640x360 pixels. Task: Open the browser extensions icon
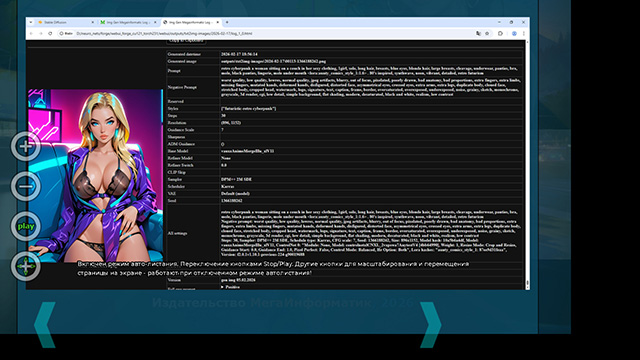coord(500,33)
